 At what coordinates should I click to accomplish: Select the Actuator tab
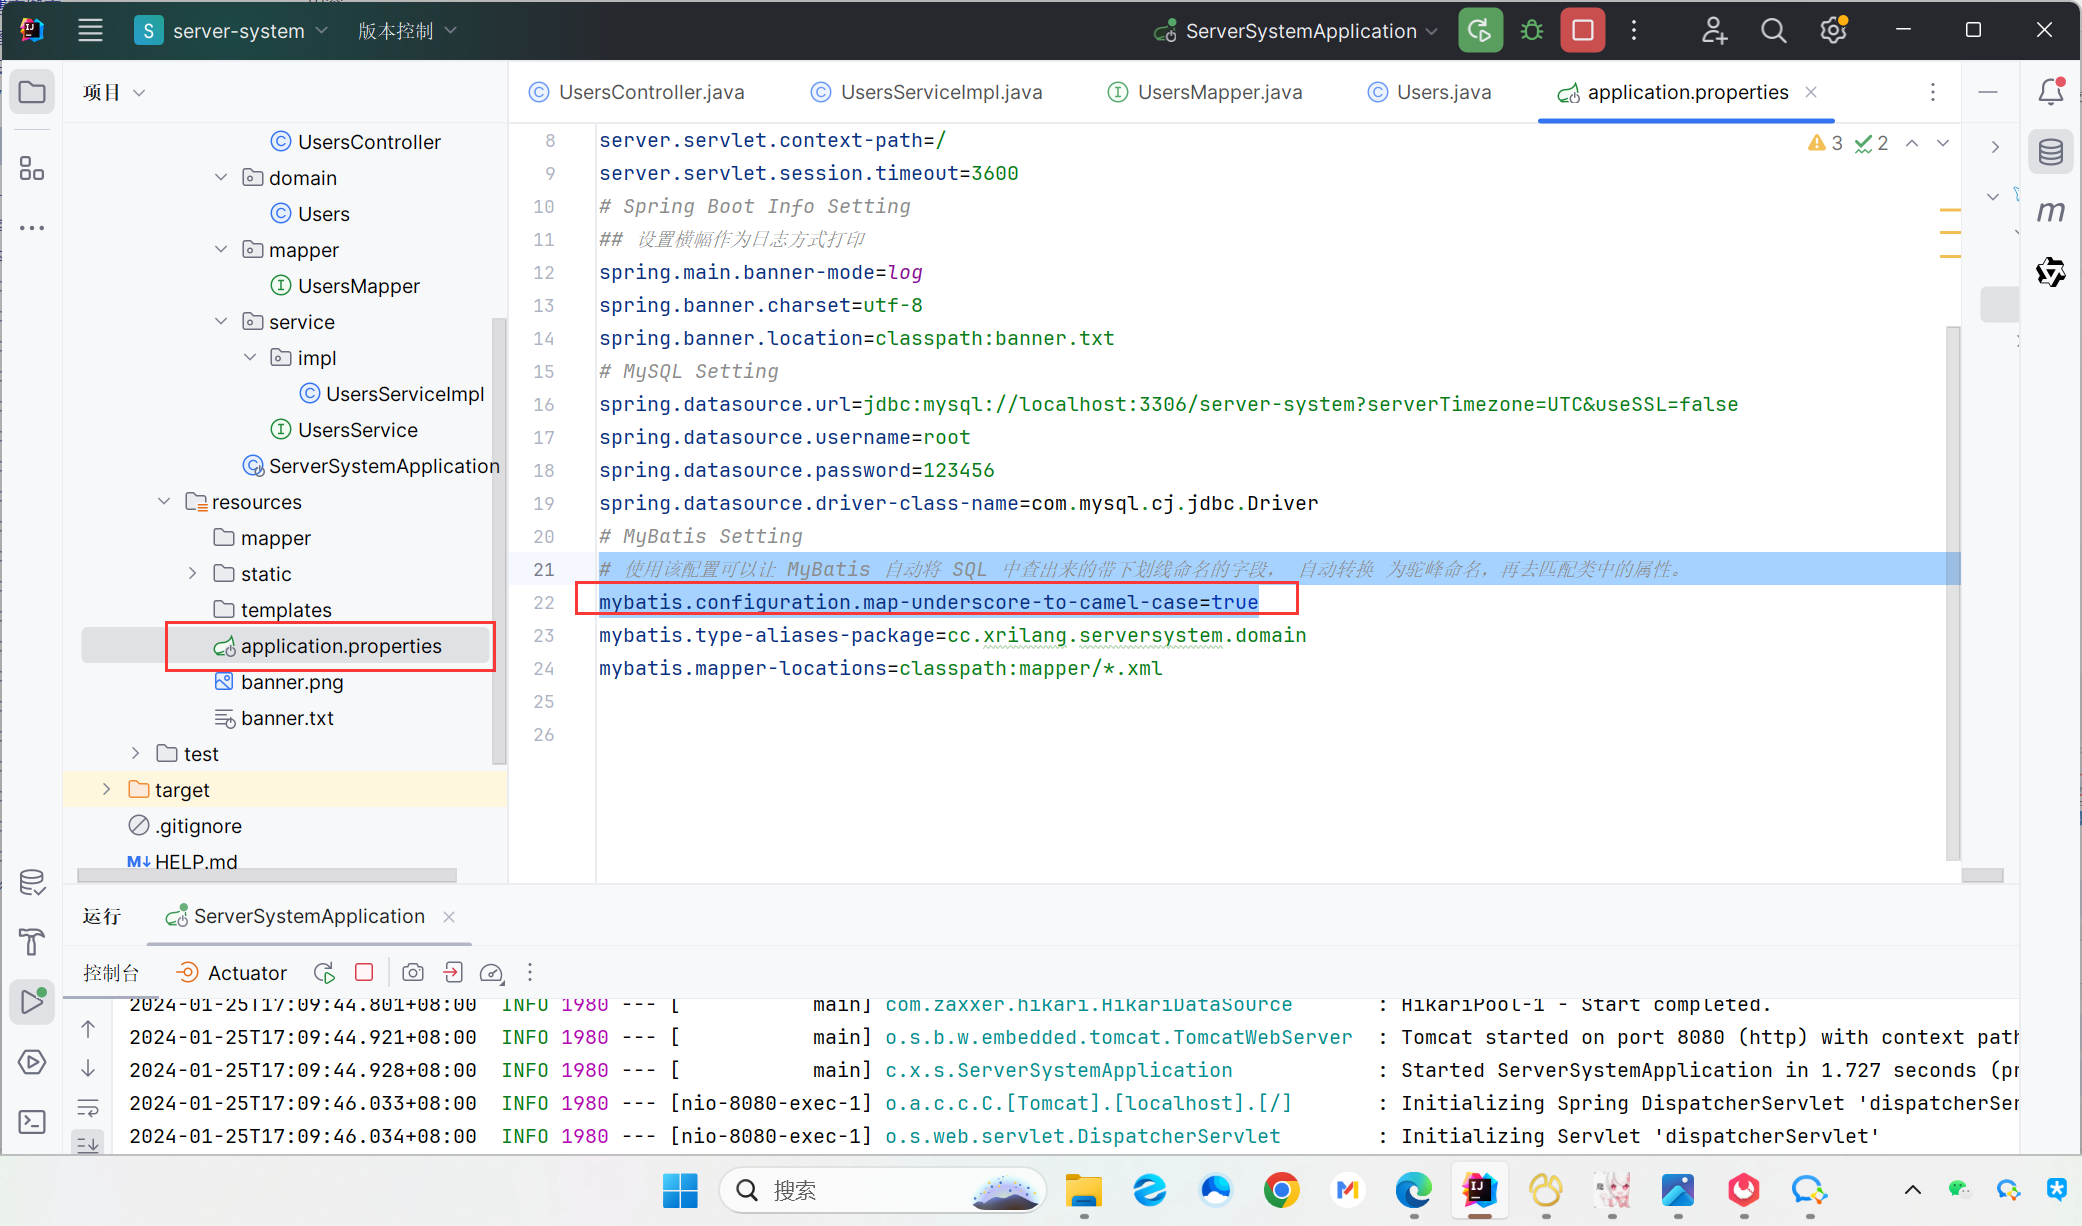click(x=232, y=972)
